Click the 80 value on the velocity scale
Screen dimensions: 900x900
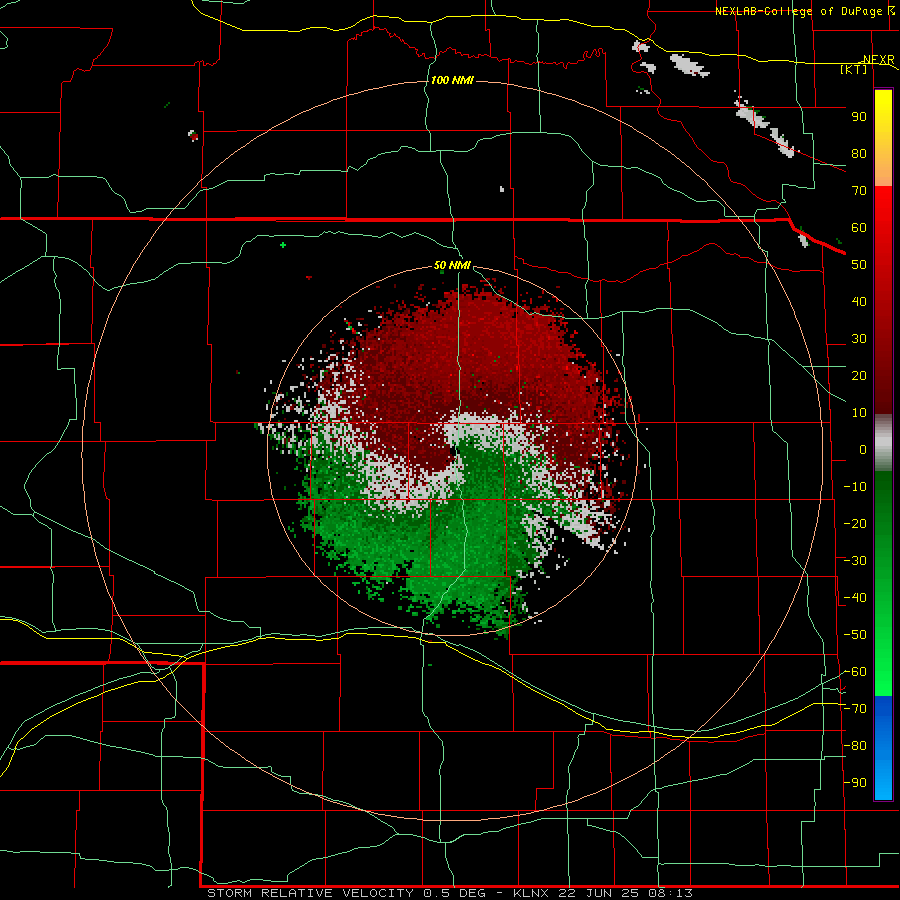(859, 154)
